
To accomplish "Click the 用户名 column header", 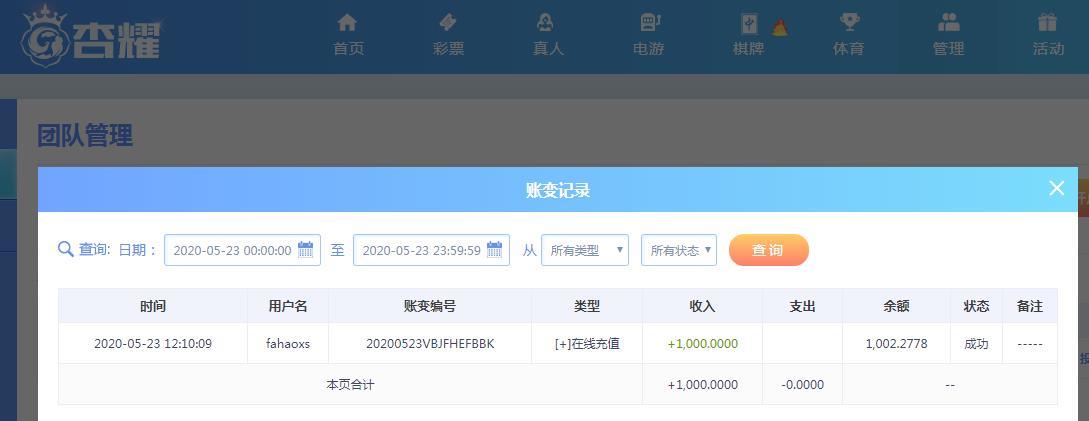I will (288, 306).
